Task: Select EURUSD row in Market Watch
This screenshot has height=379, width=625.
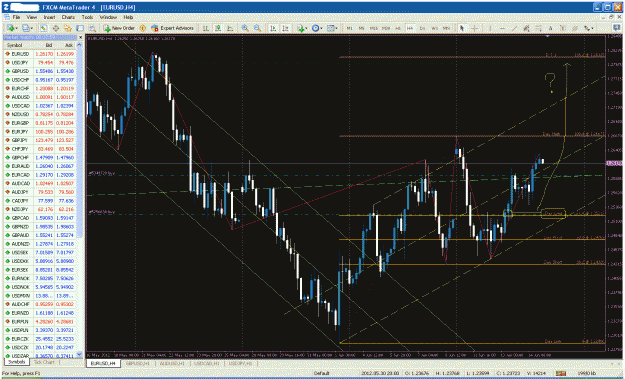Action: point(40,54)
